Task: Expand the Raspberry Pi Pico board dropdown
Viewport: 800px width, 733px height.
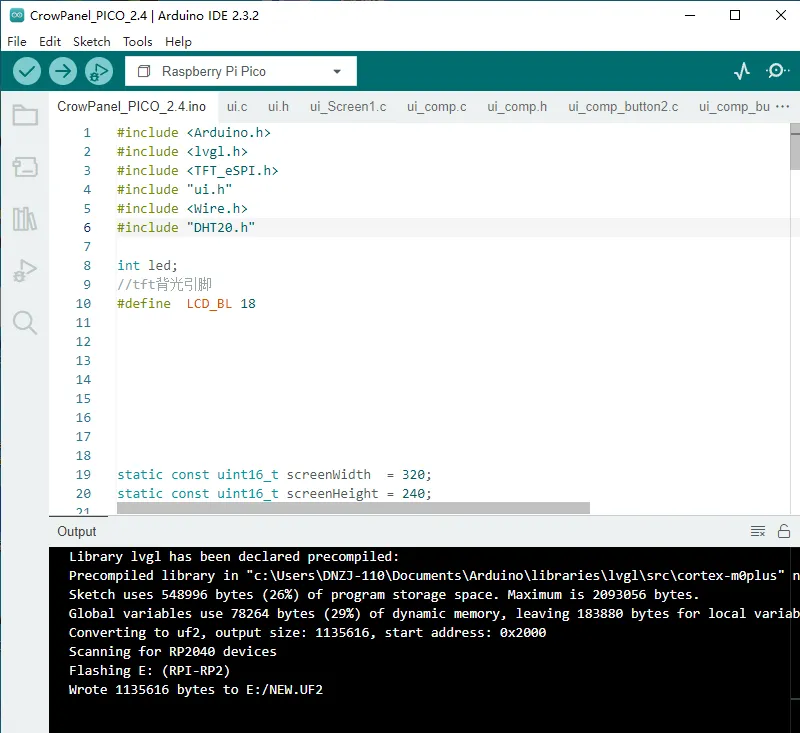Action: point(240,71)
